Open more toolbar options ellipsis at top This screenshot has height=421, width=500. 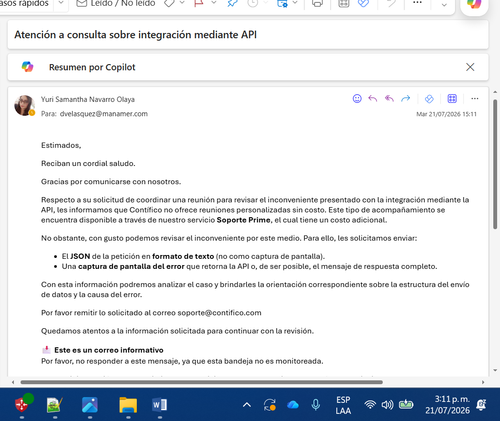[417, 3]
